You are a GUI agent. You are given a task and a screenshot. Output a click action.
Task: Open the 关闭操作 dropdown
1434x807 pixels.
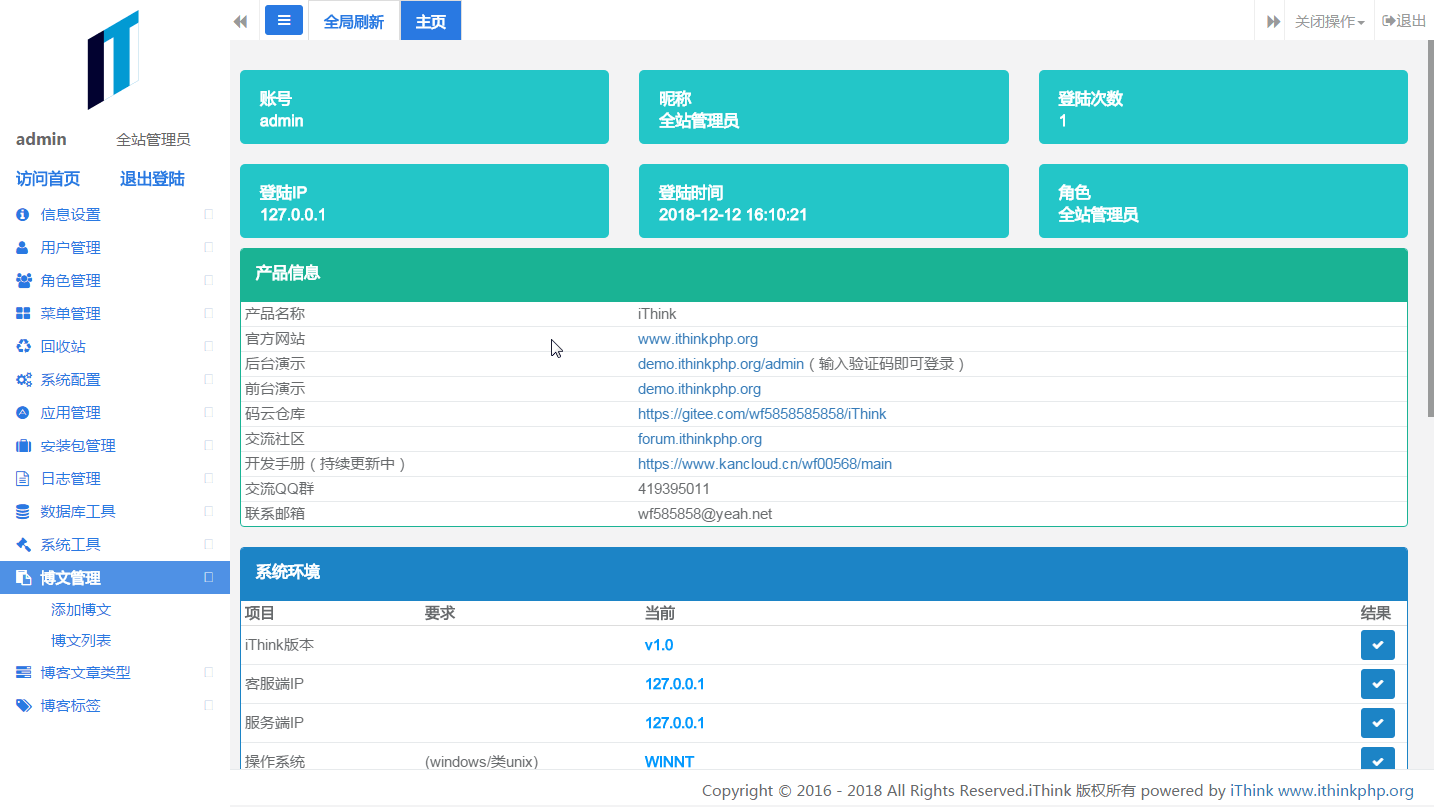tap(1329, 21)
